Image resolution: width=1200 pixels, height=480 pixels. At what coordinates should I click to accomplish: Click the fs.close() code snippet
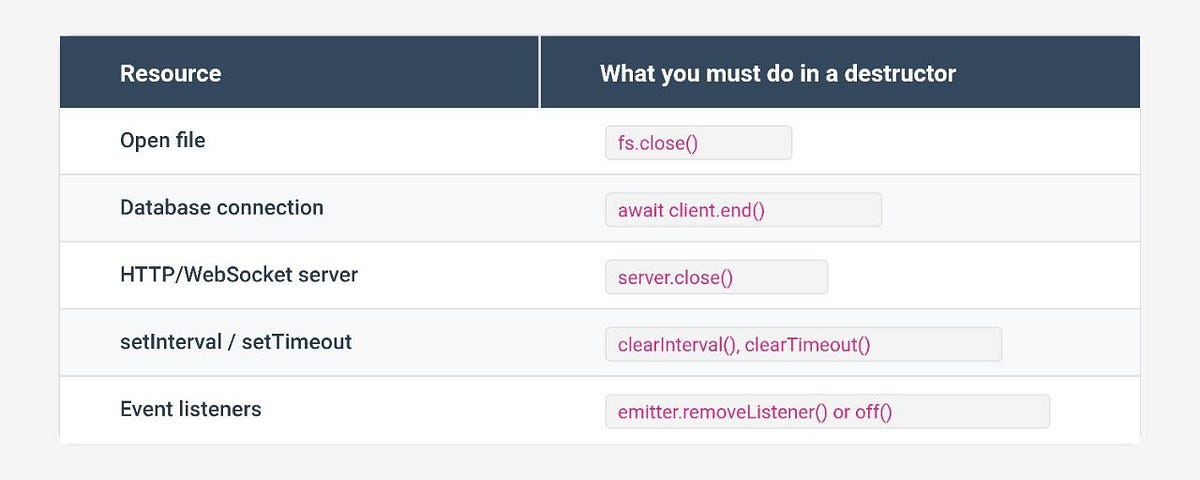pyautogui.click(x=699, y=143)
